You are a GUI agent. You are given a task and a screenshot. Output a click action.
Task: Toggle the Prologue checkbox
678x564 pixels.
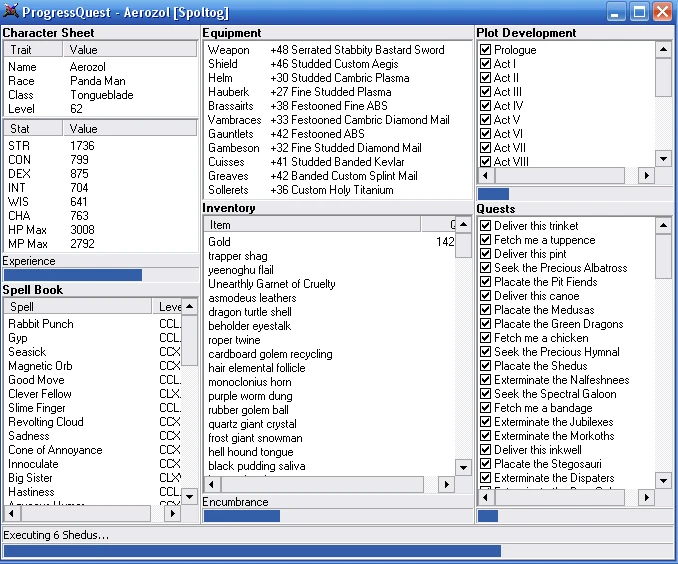point(486,50)
